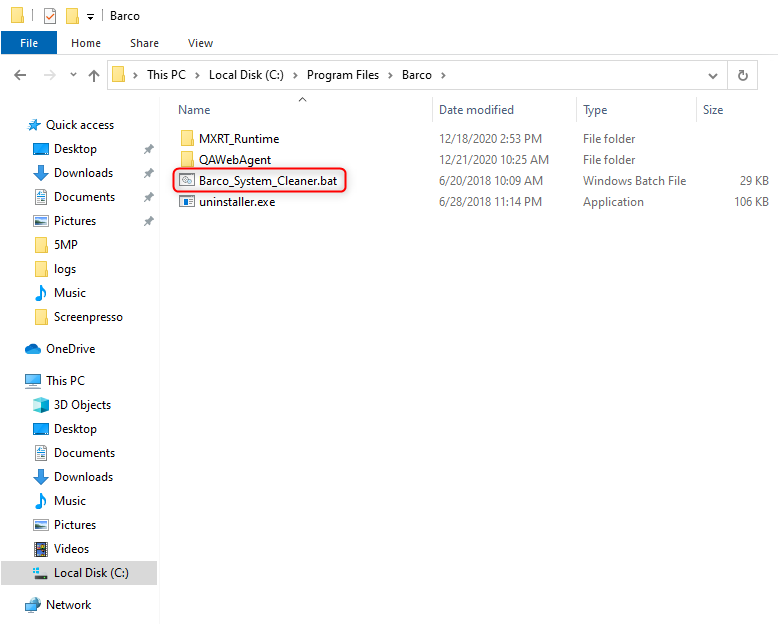The height and width of the screenshot is (624, 778).
Task: Select the uninstaller.exe file name
Action: (x=237, y=202)
